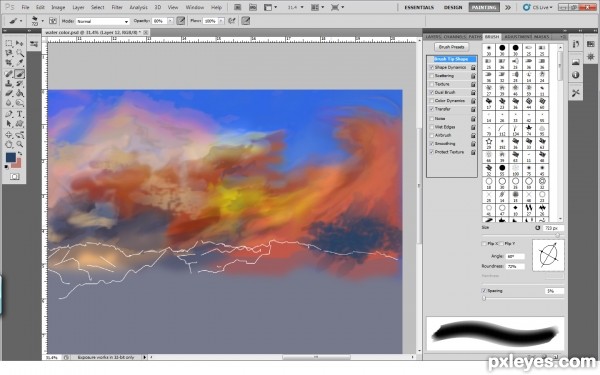The width and height of the screenshot is (600, 375).
Task: Select the Clone Stamp tool
Action: tap(9, 83)
